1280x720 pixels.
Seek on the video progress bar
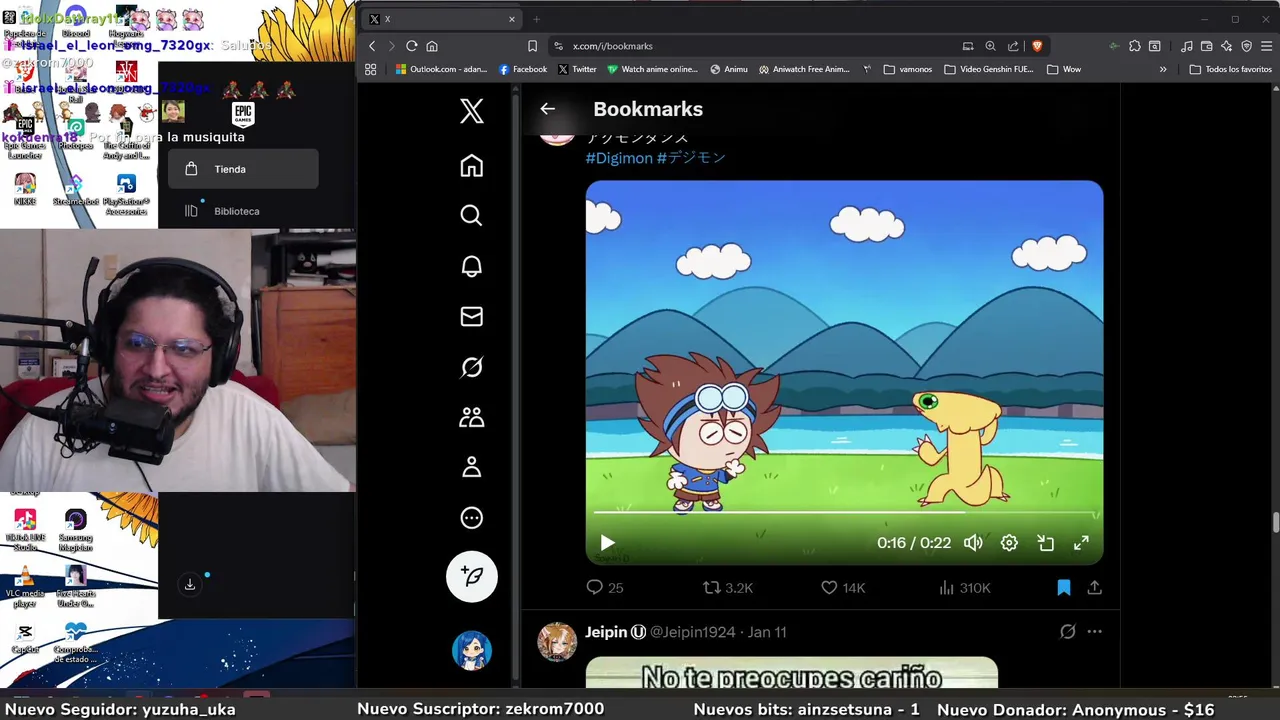845,513
